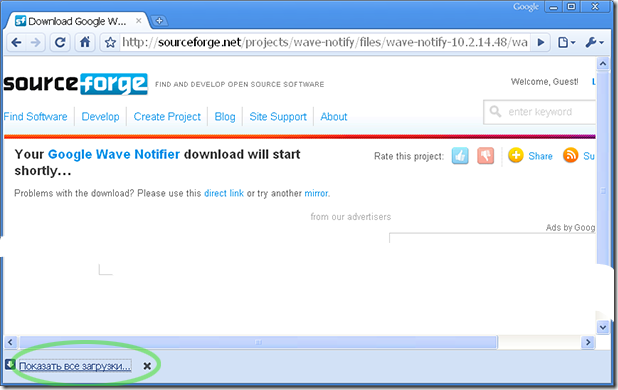
Task: Click the magnifier search icon
Action: tap(495, 112)
